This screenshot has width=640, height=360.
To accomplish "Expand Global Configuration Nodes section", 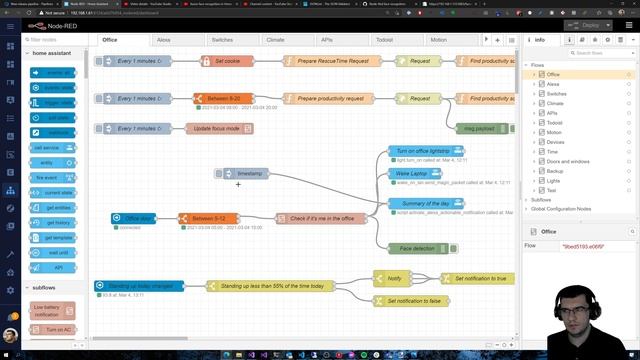I will pos(526,209).
